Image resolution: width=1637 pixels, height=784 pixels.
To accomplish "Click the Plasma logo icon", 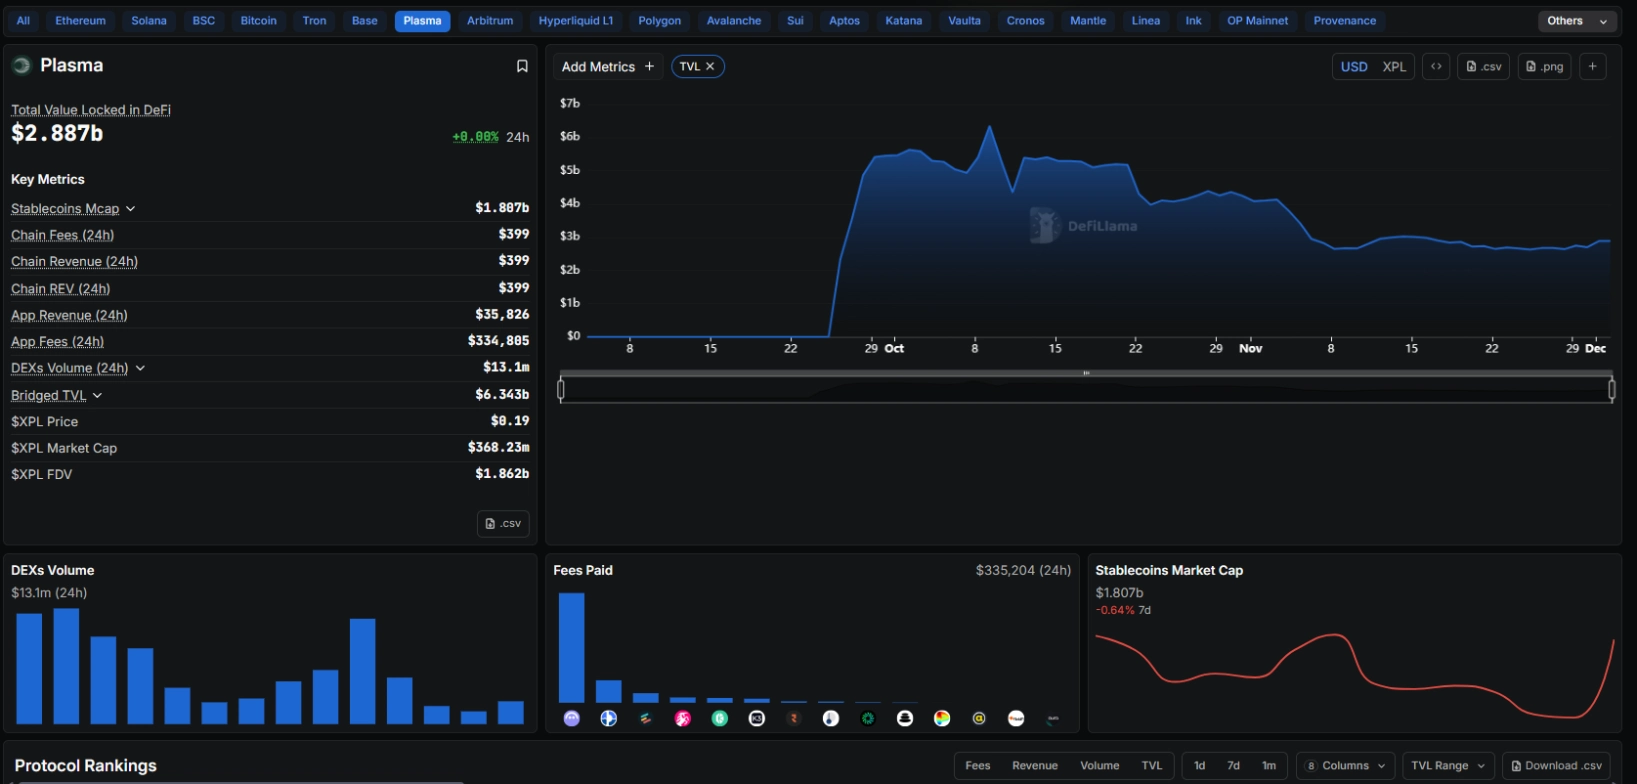I will point(21,66).
